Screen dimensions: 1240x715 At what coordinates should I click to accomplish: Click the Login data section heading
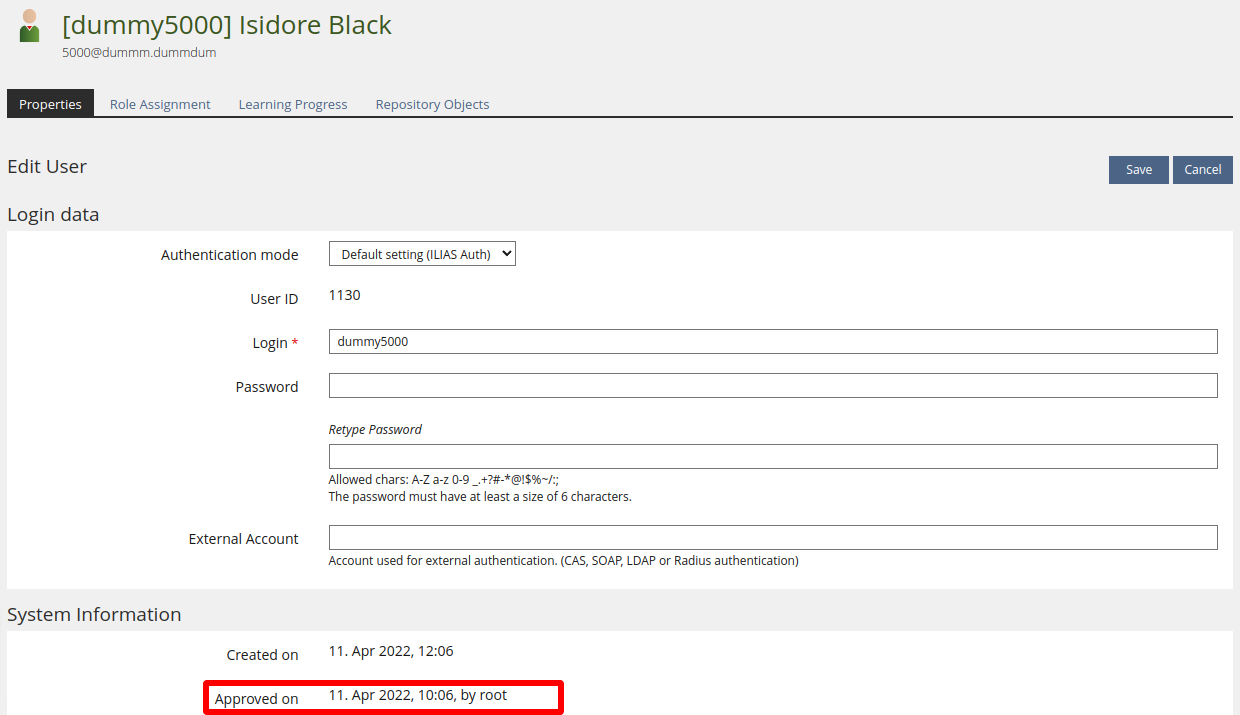pos(53,214)
